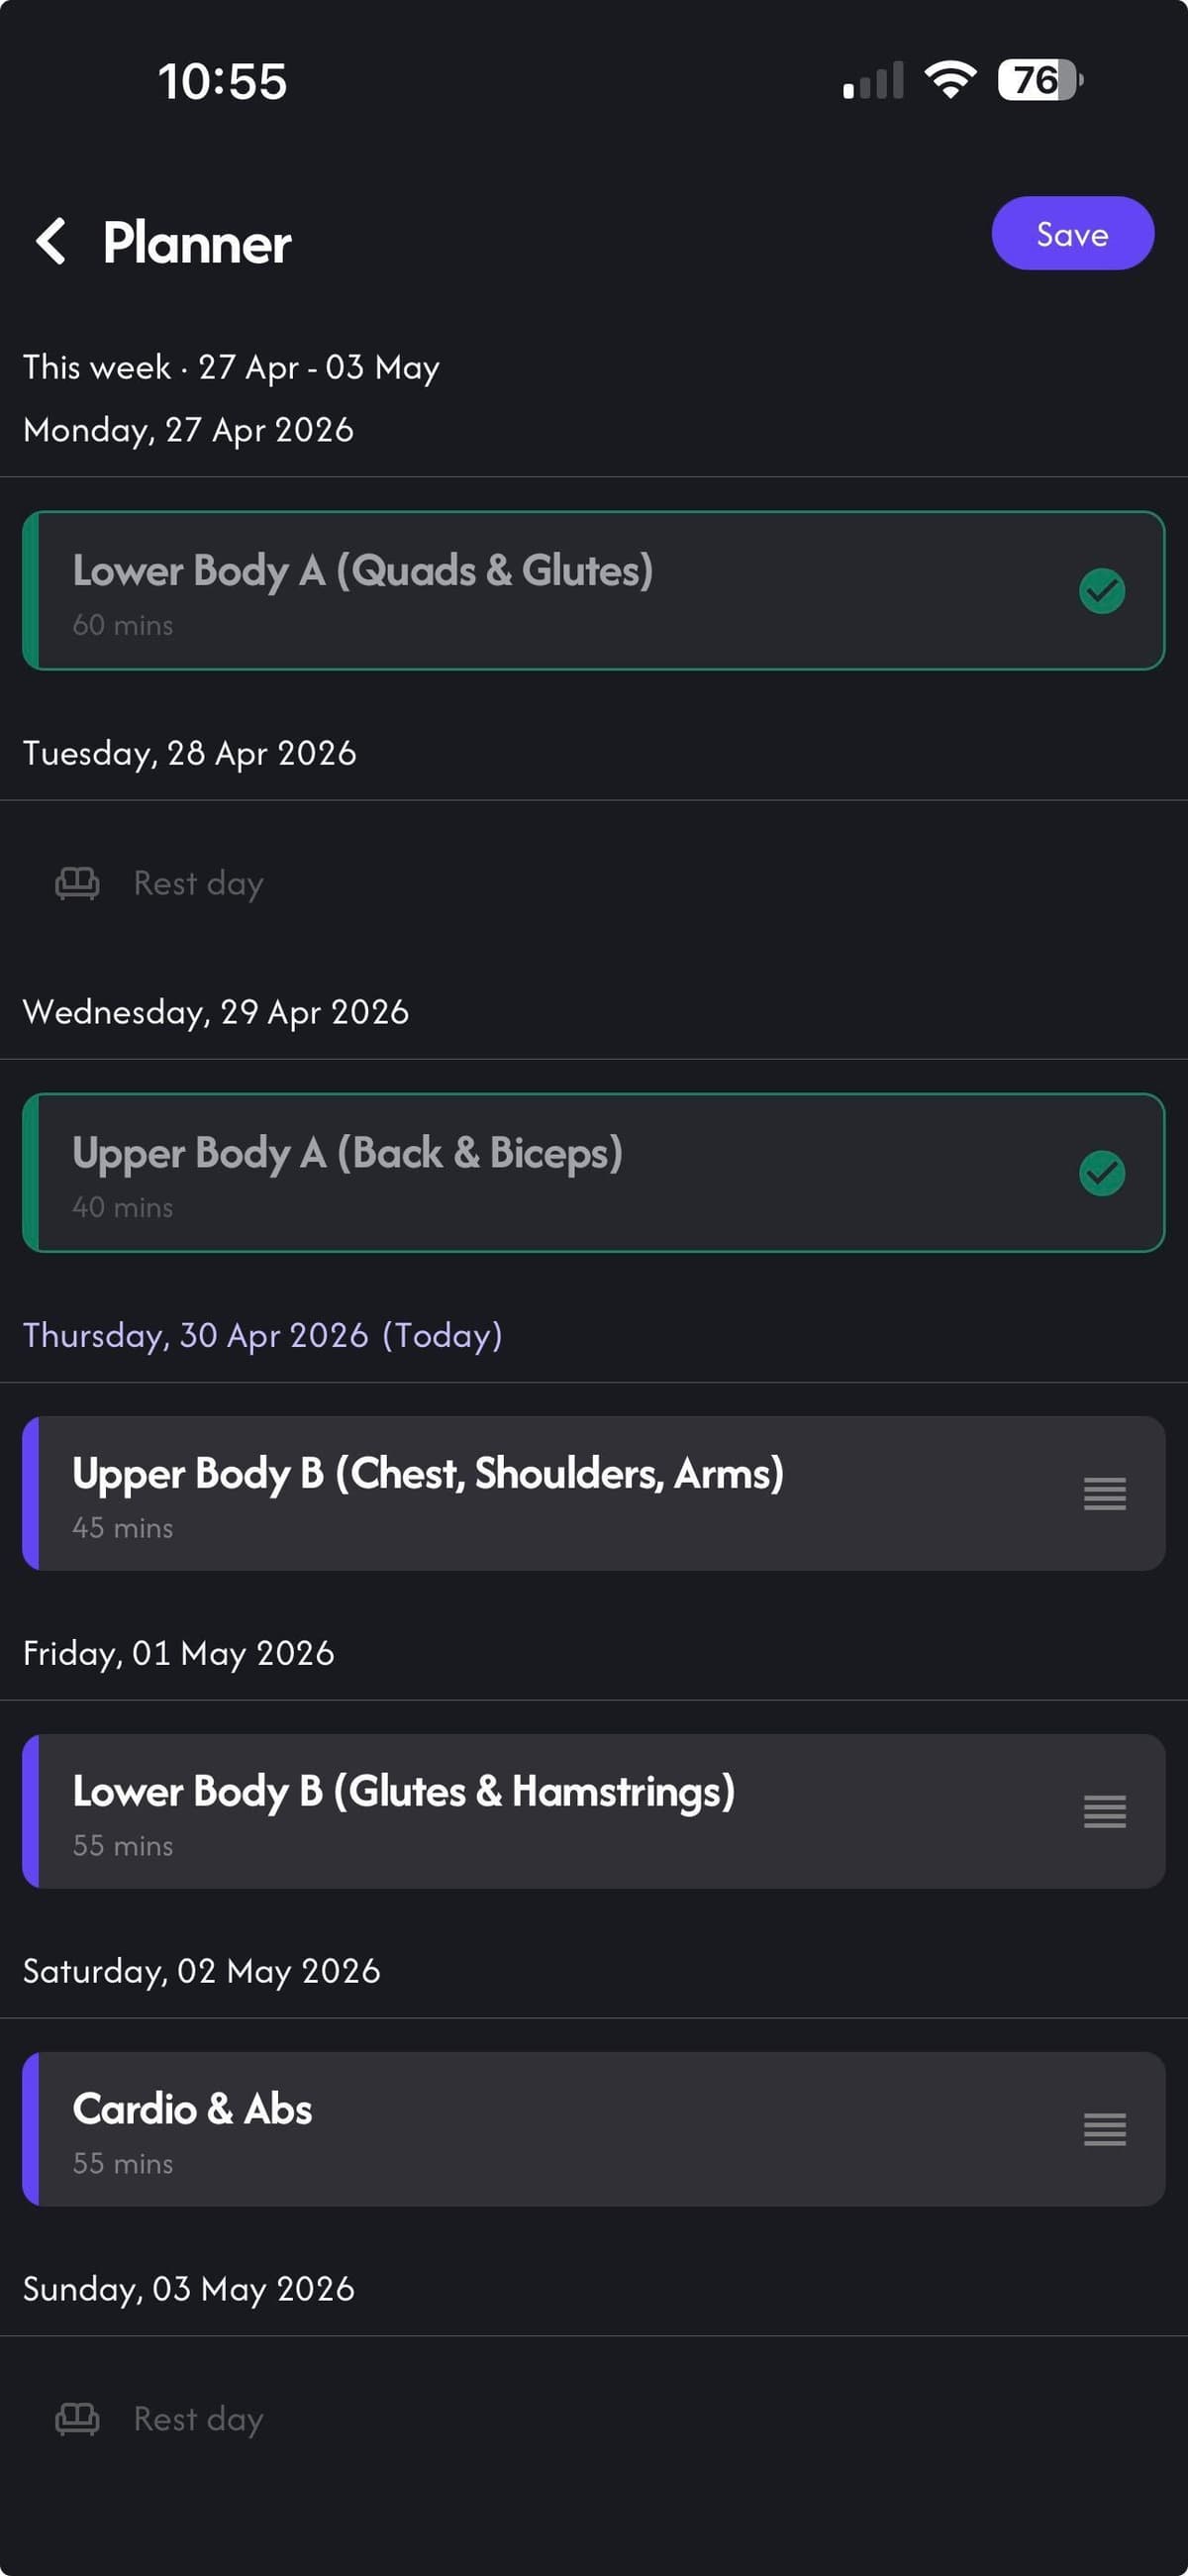Tap Upper Body B reorder handle icon
The image size is (1188, 2576).
[1104, 1494]
